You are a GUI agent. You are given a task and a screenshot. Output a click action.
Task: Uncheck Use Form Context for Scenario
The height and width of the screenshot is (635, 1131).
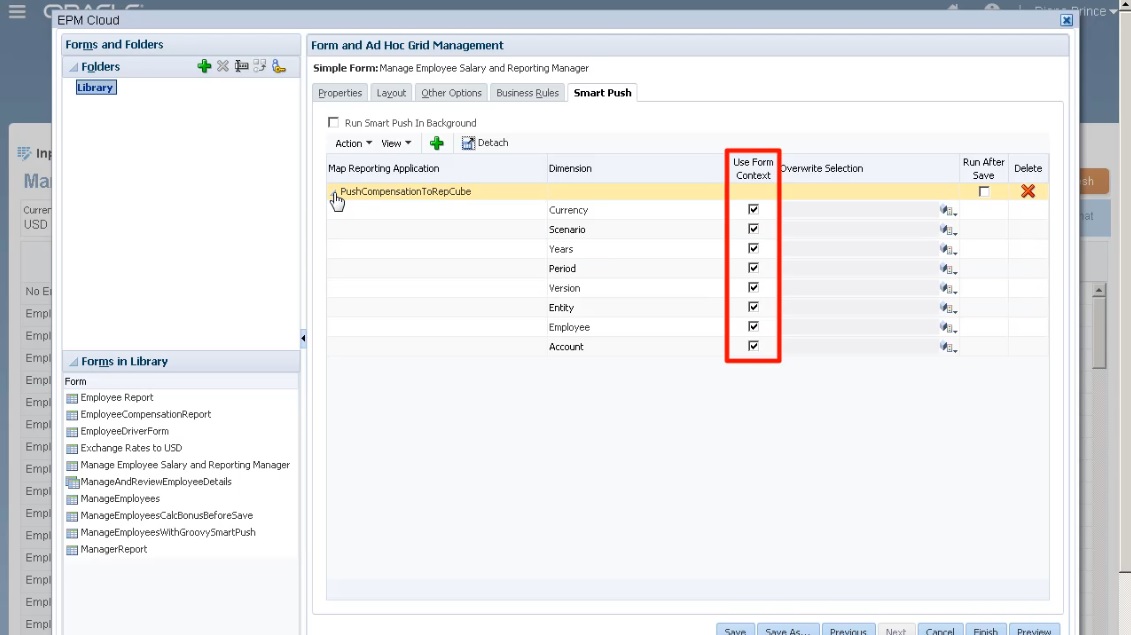(x=753, y=228)
